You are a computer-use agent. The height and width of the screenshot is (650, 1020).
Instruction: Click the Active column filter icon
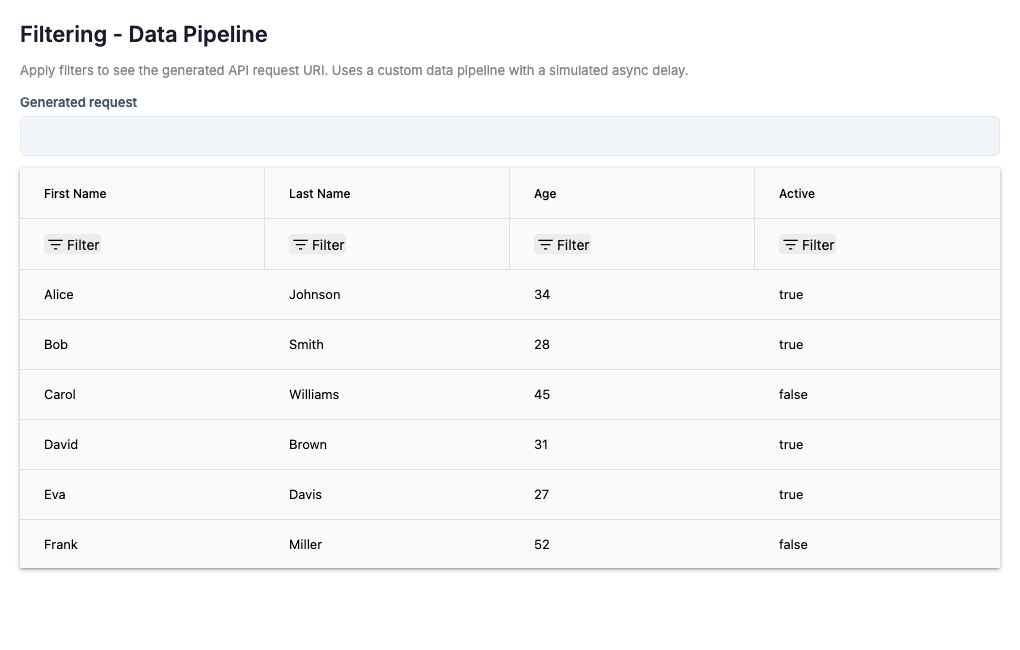tap(791, 245)
